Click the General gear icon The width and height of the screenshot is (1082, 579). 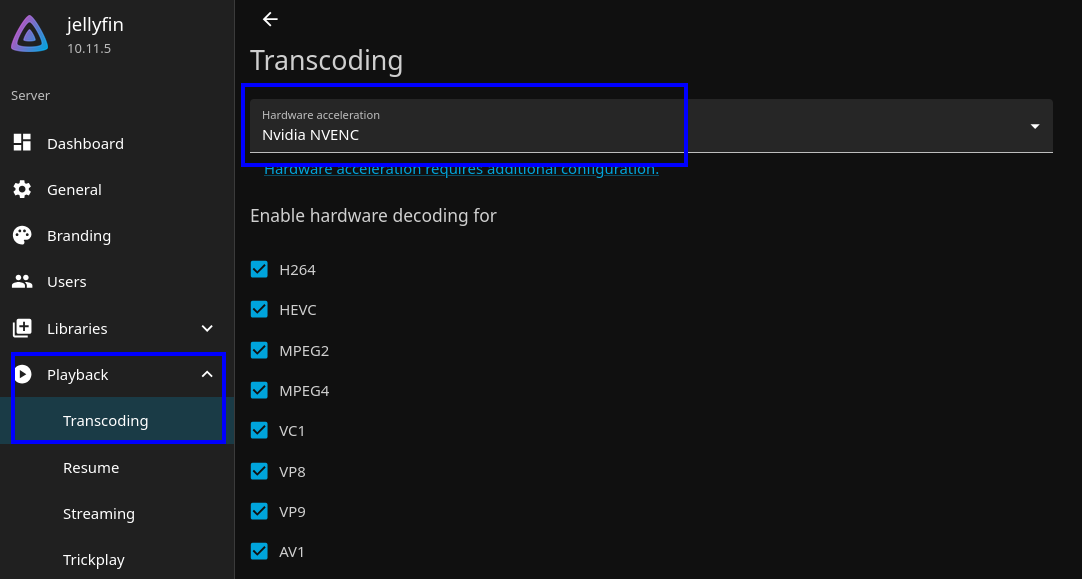pos(22,189)
